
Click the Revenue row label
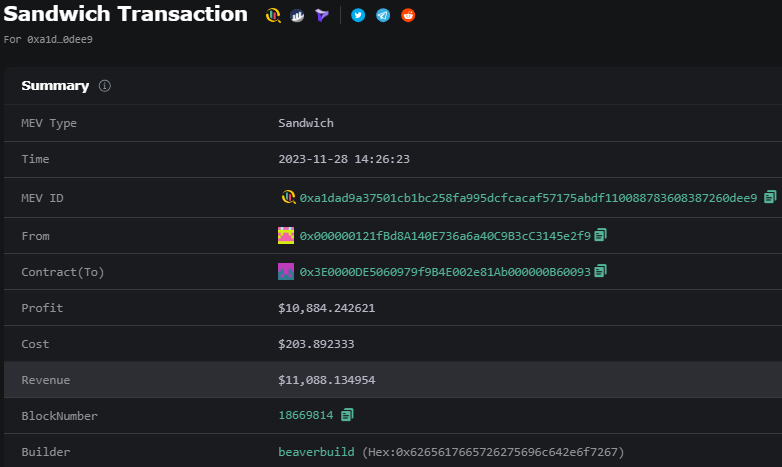click(45, 380)
